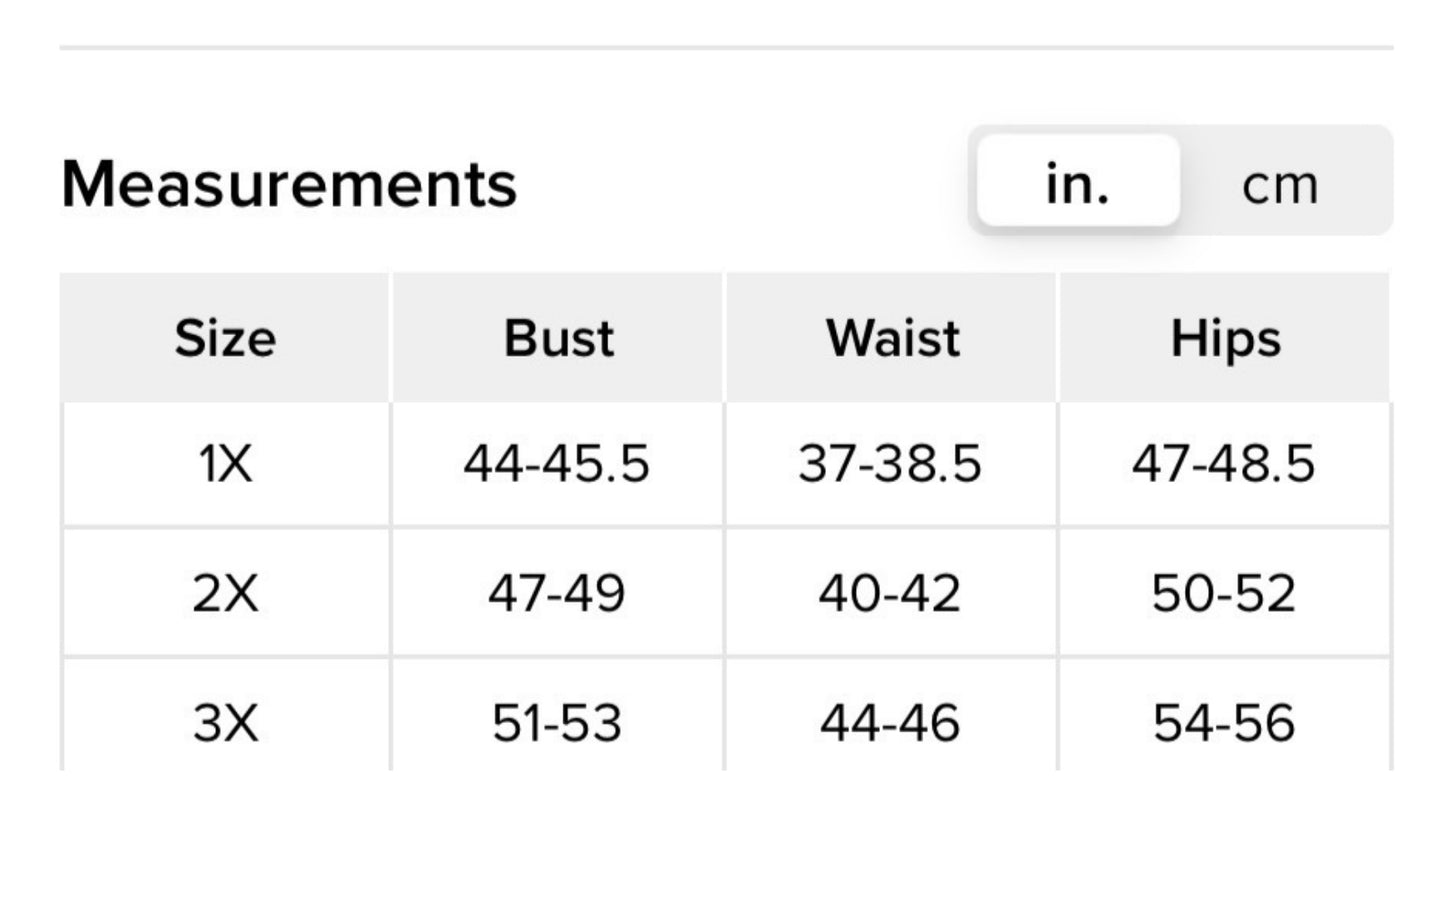
Task: Select hips value 54-56
Action: pos(1224,722)
